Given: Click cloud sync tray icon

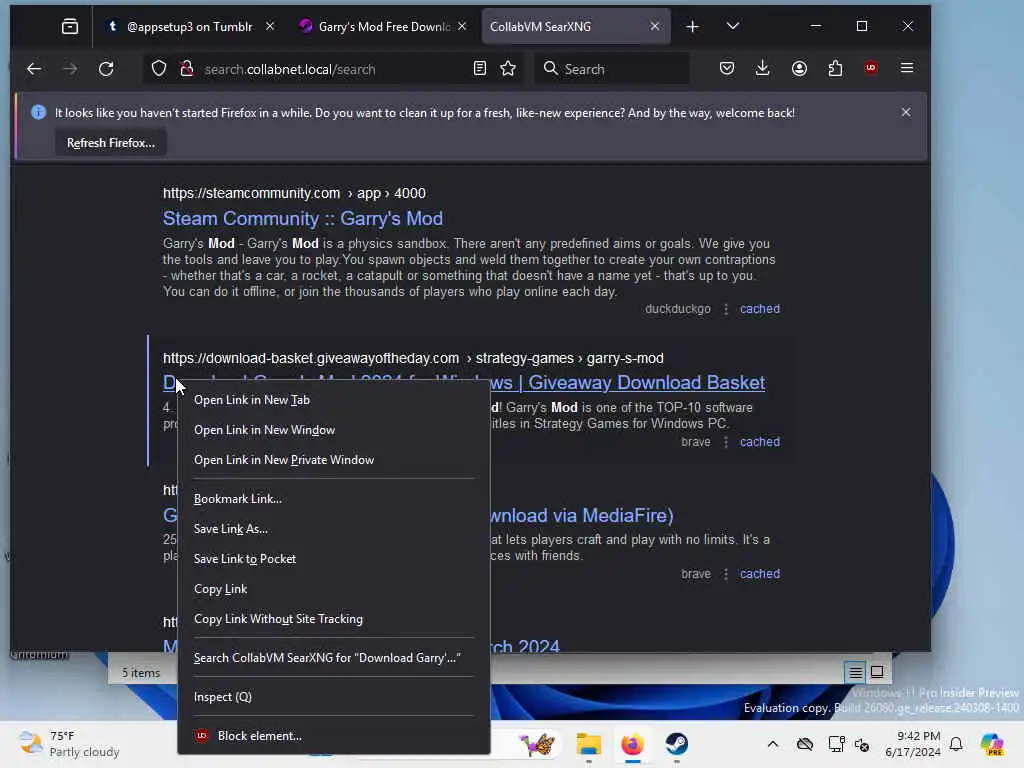Looking at the screenshot, I should [805, 744].
